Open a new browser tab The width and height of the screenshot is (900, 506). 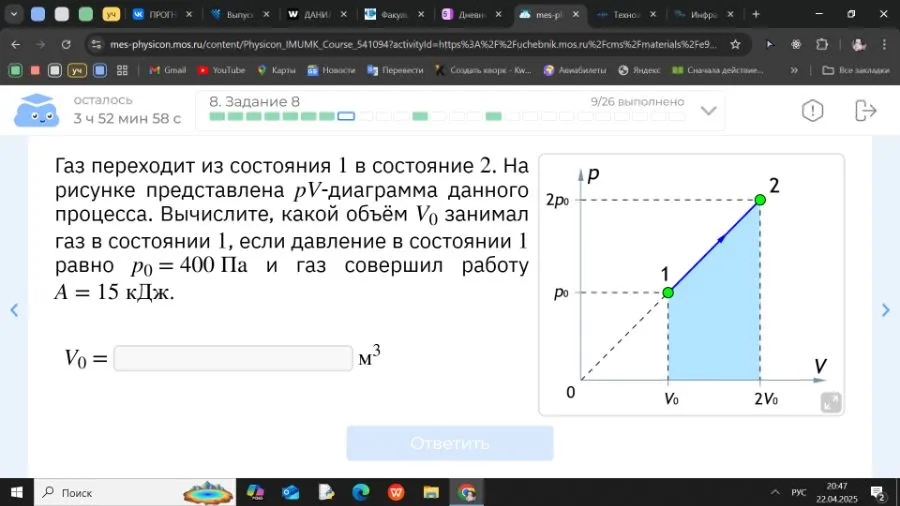click(x=756, y=14)
